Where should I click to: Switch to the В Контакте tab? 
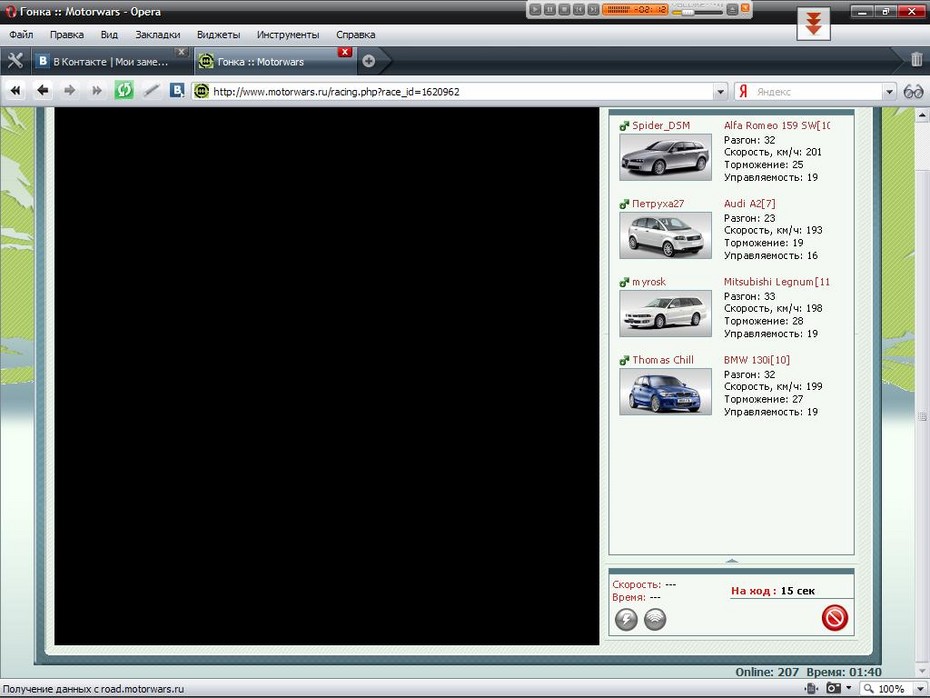pos(111,61)
